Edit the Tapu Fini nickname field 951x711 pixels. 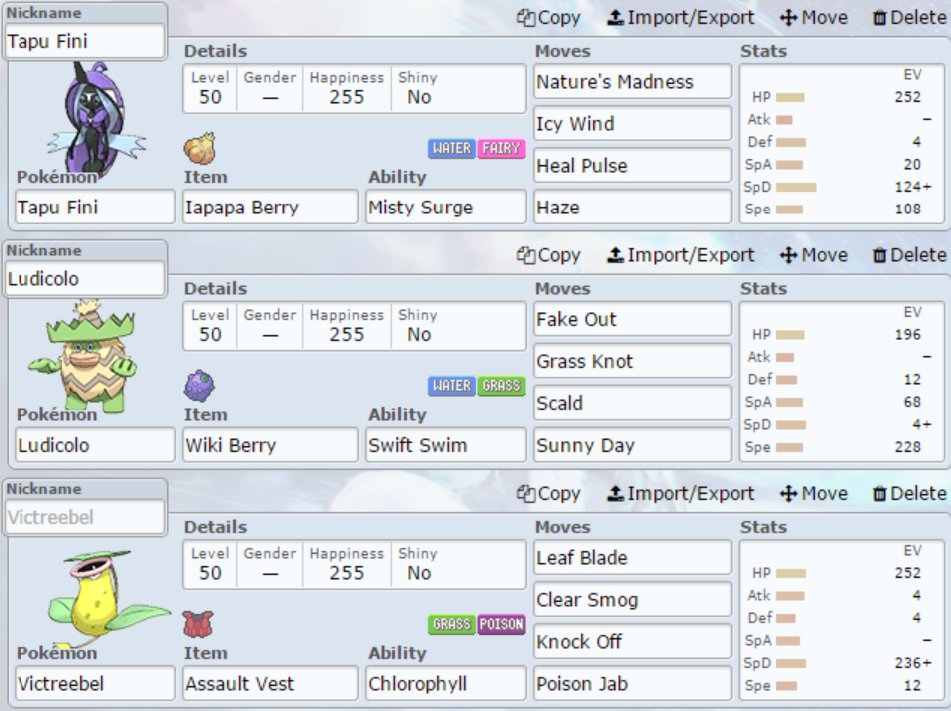[x=85, y=41]
